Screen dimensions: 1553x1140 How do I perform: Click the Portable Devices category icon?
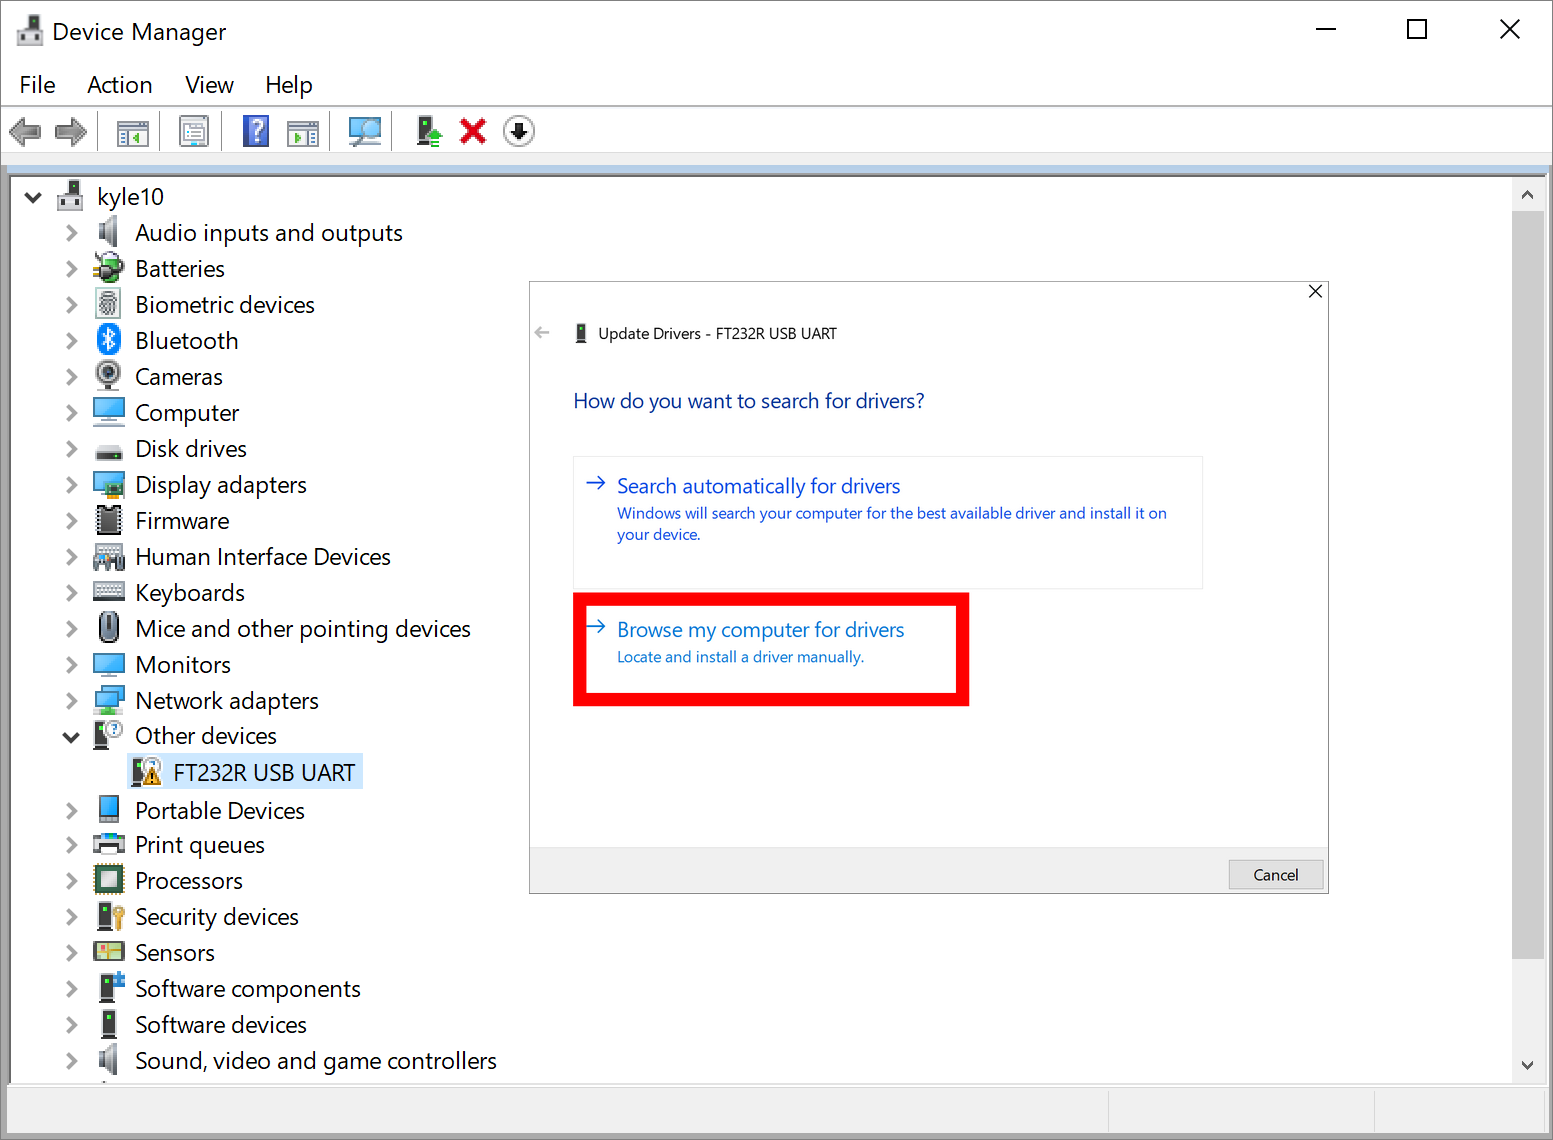[109, 809]
